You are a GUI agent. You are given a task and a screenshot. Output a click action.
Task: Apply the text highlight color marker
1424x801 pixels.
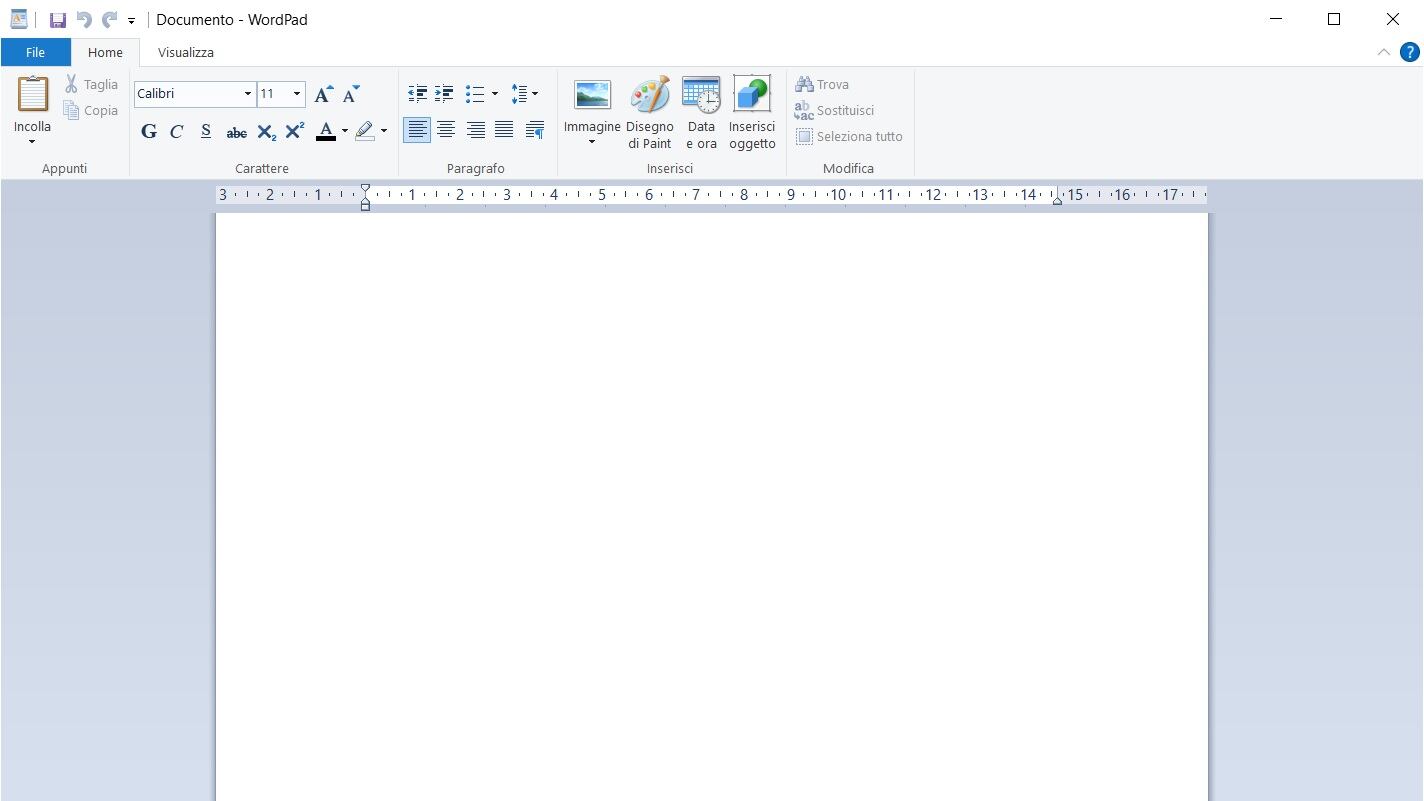coord(365,131)
